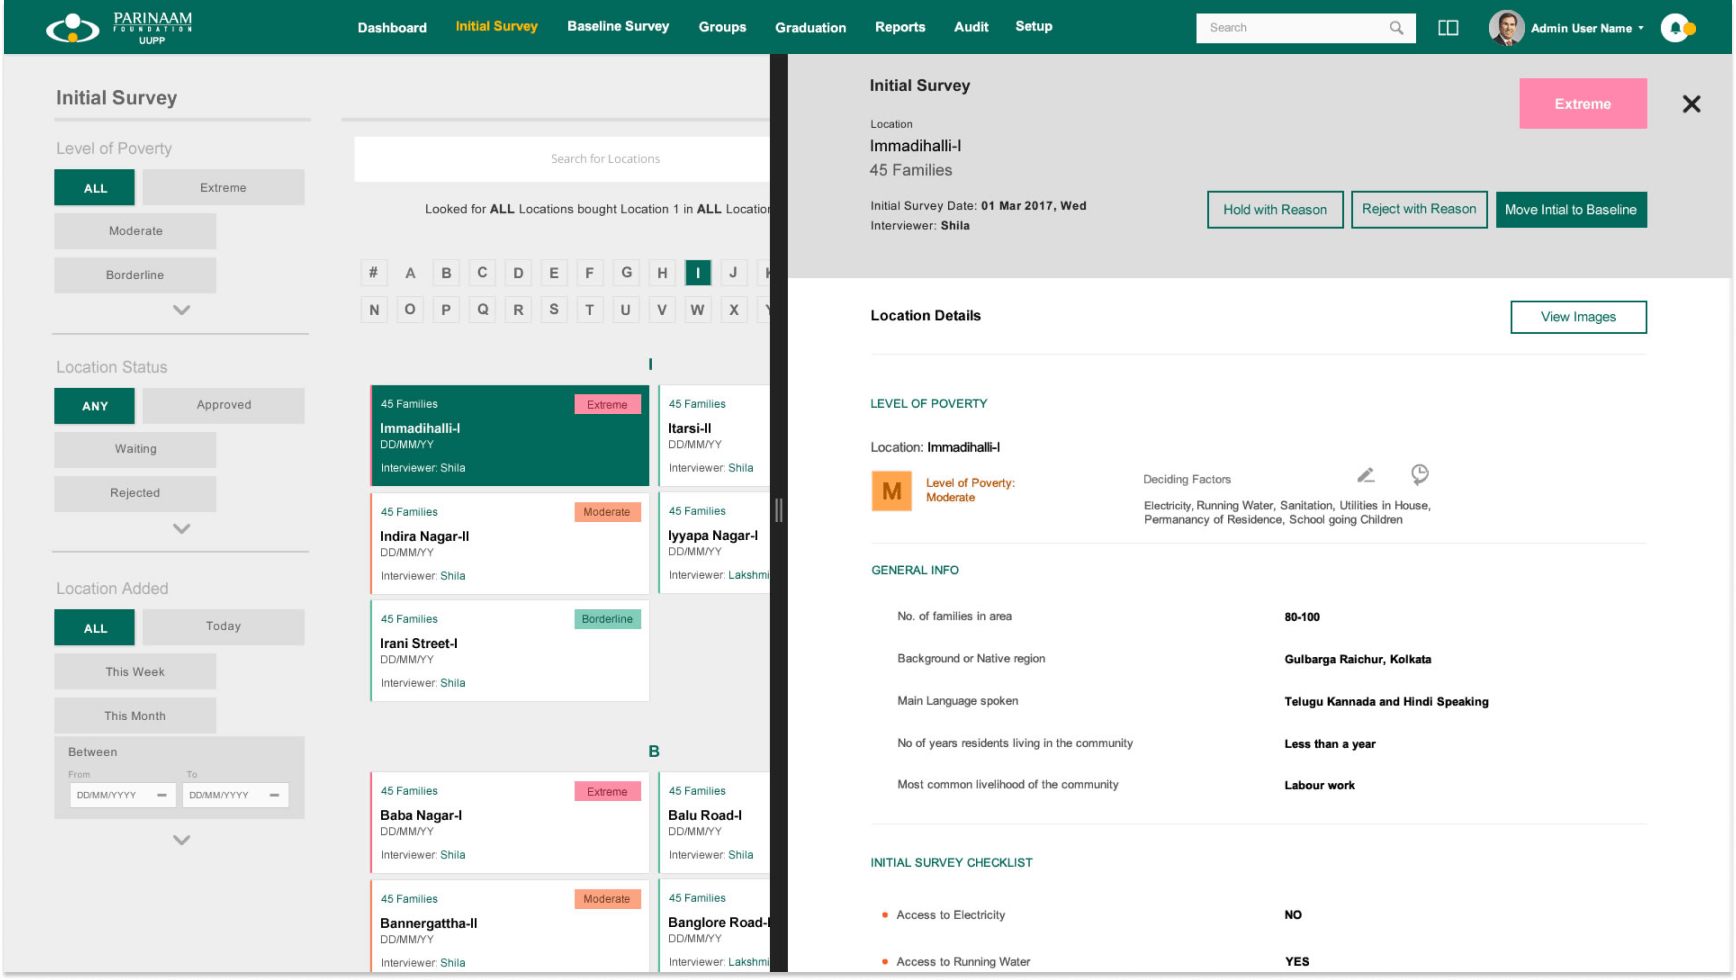Edit the Level of Poverty using pencil icon
This screenshot has height=980, width=1736.
1367,475
